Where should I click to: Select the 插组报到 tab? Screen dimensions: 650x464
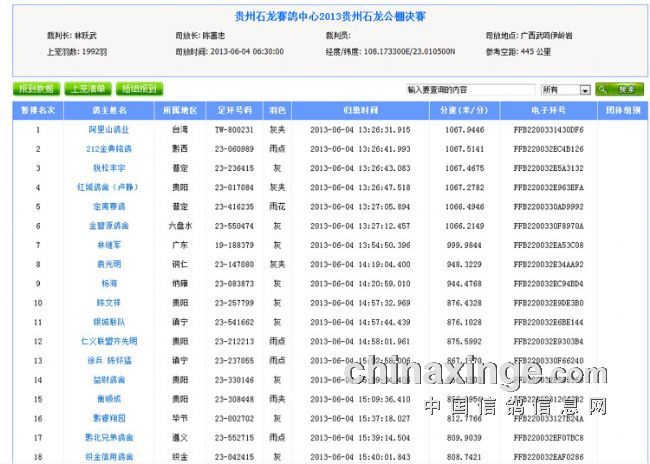139,89
